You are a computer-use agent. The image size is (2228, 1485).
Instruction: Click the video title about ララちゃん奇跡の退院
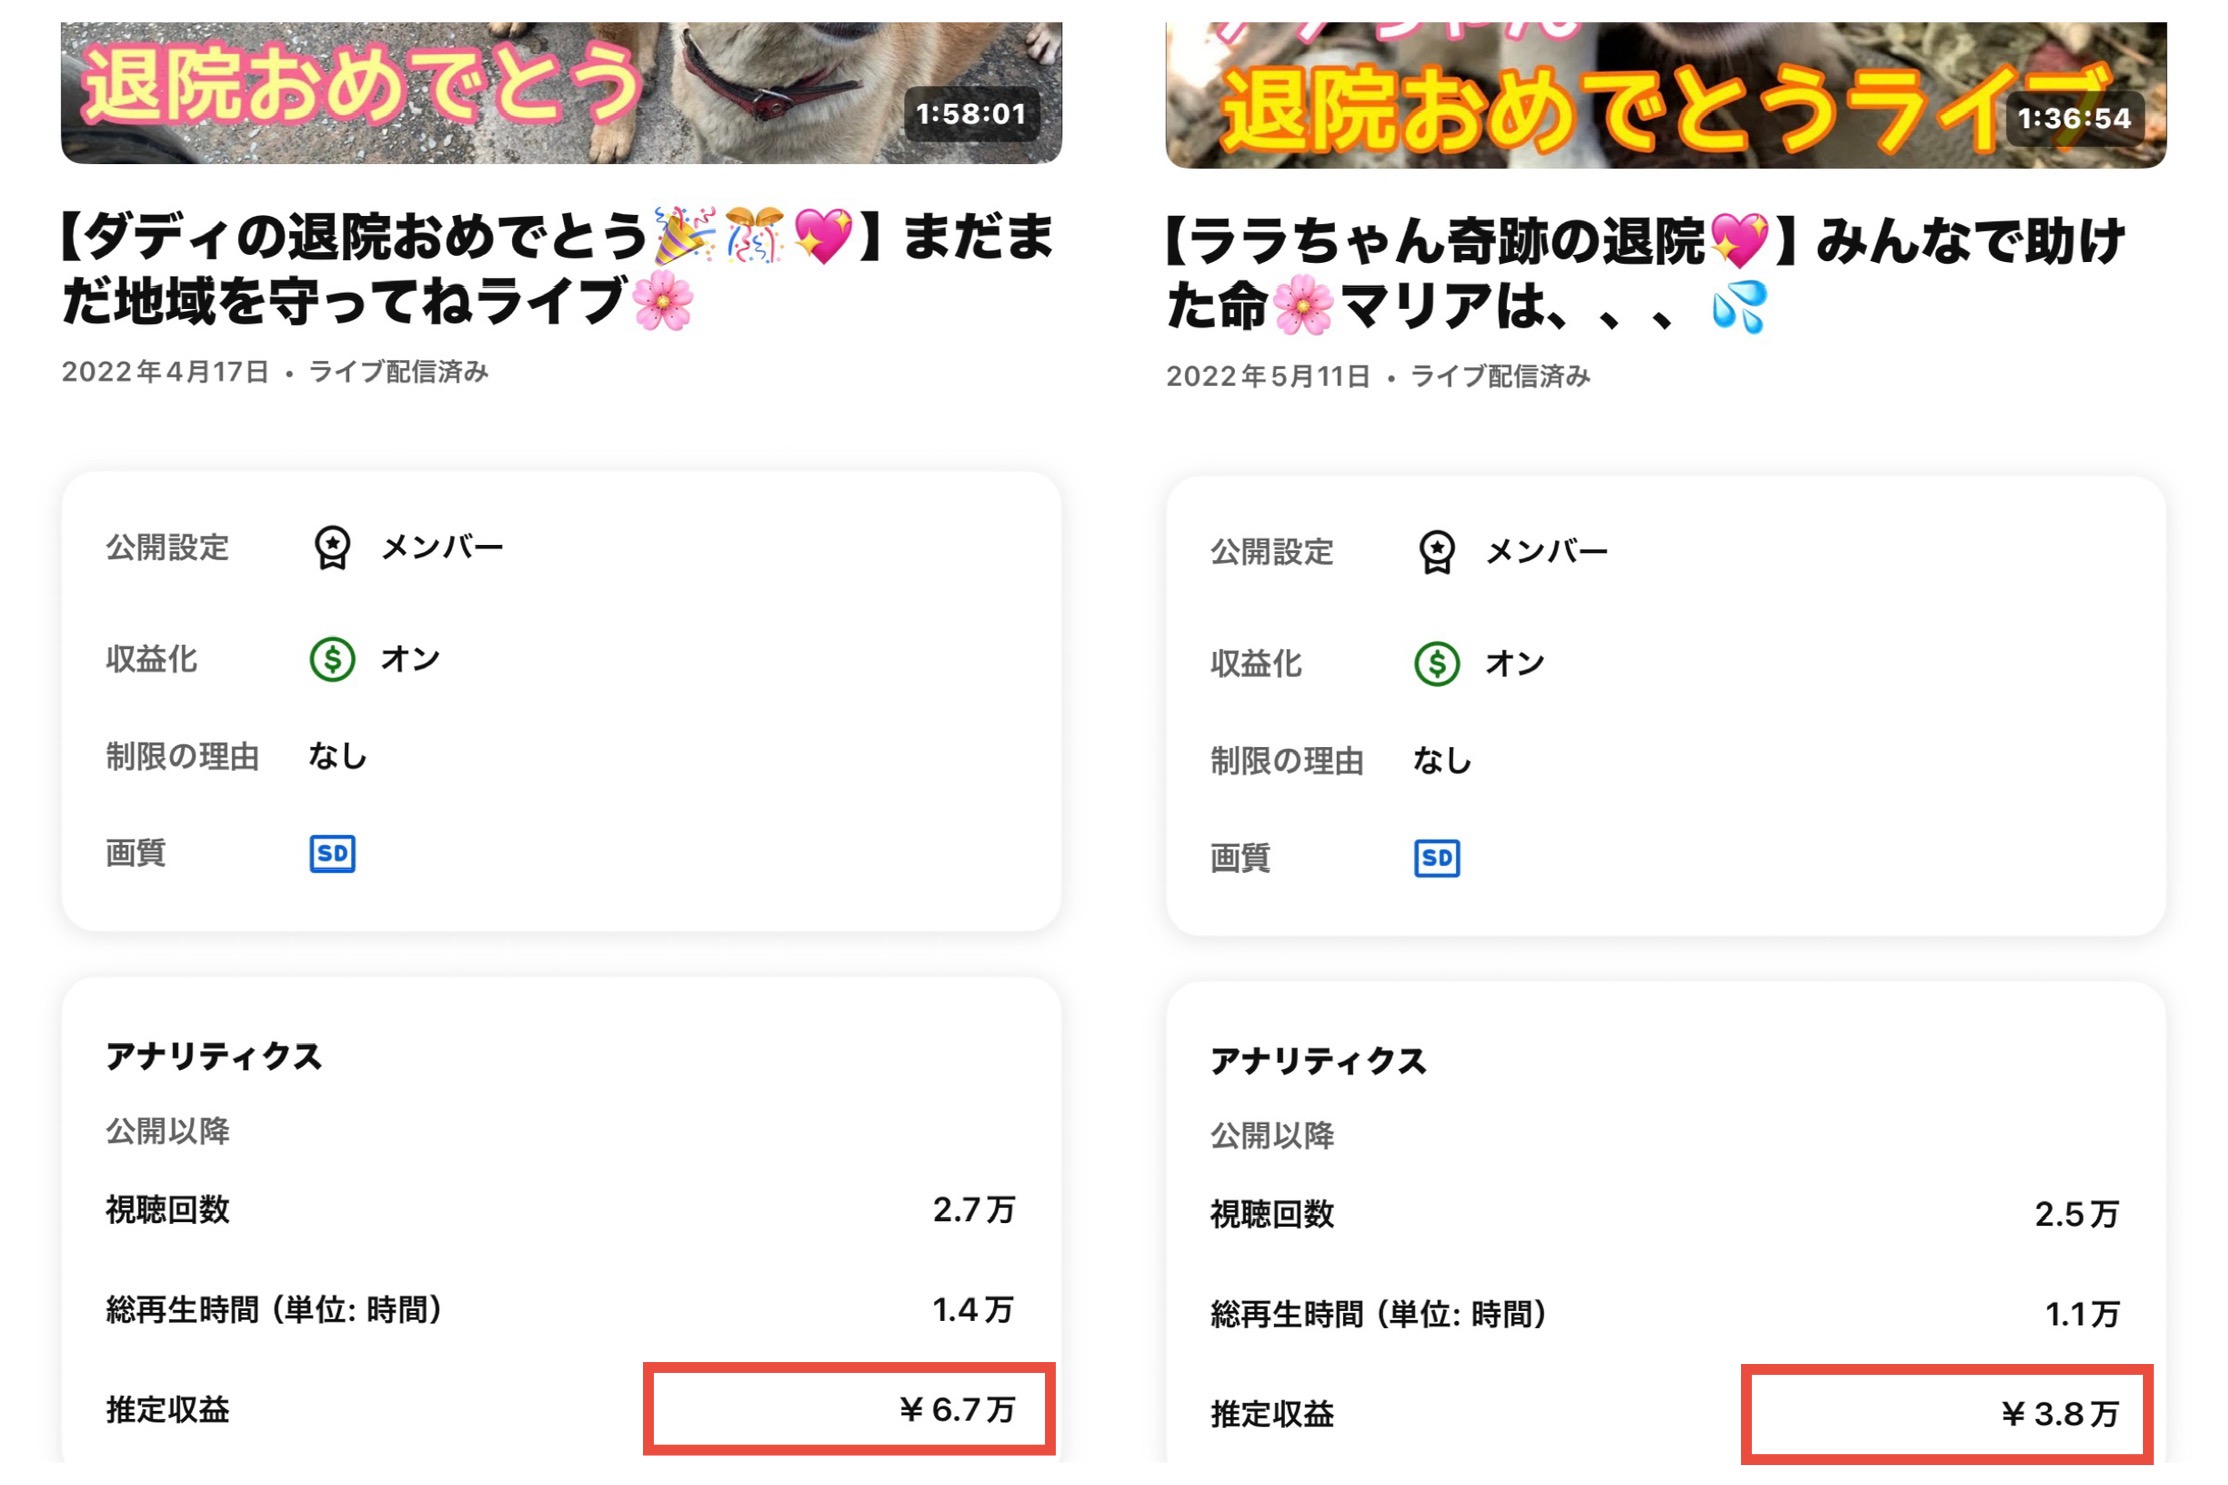click(1645, 272)
